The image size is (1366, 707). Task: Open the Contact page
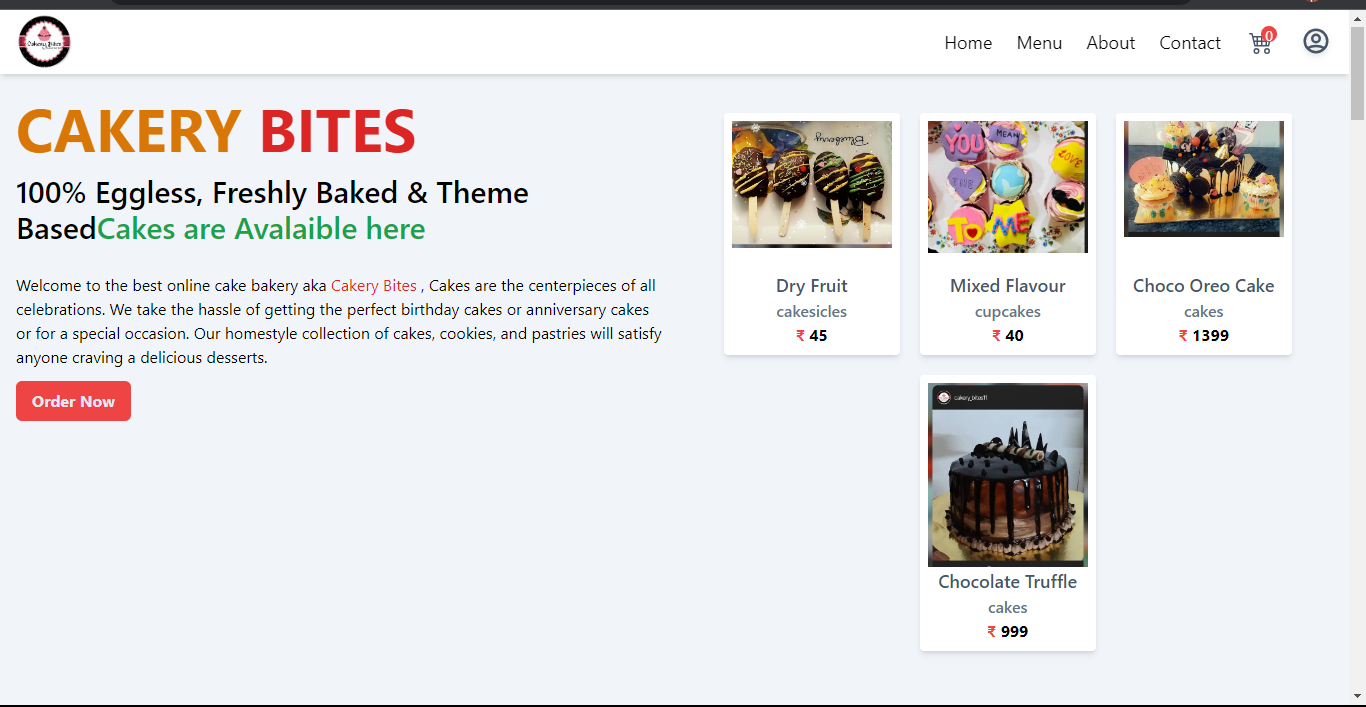click(x=1189, y=43)
